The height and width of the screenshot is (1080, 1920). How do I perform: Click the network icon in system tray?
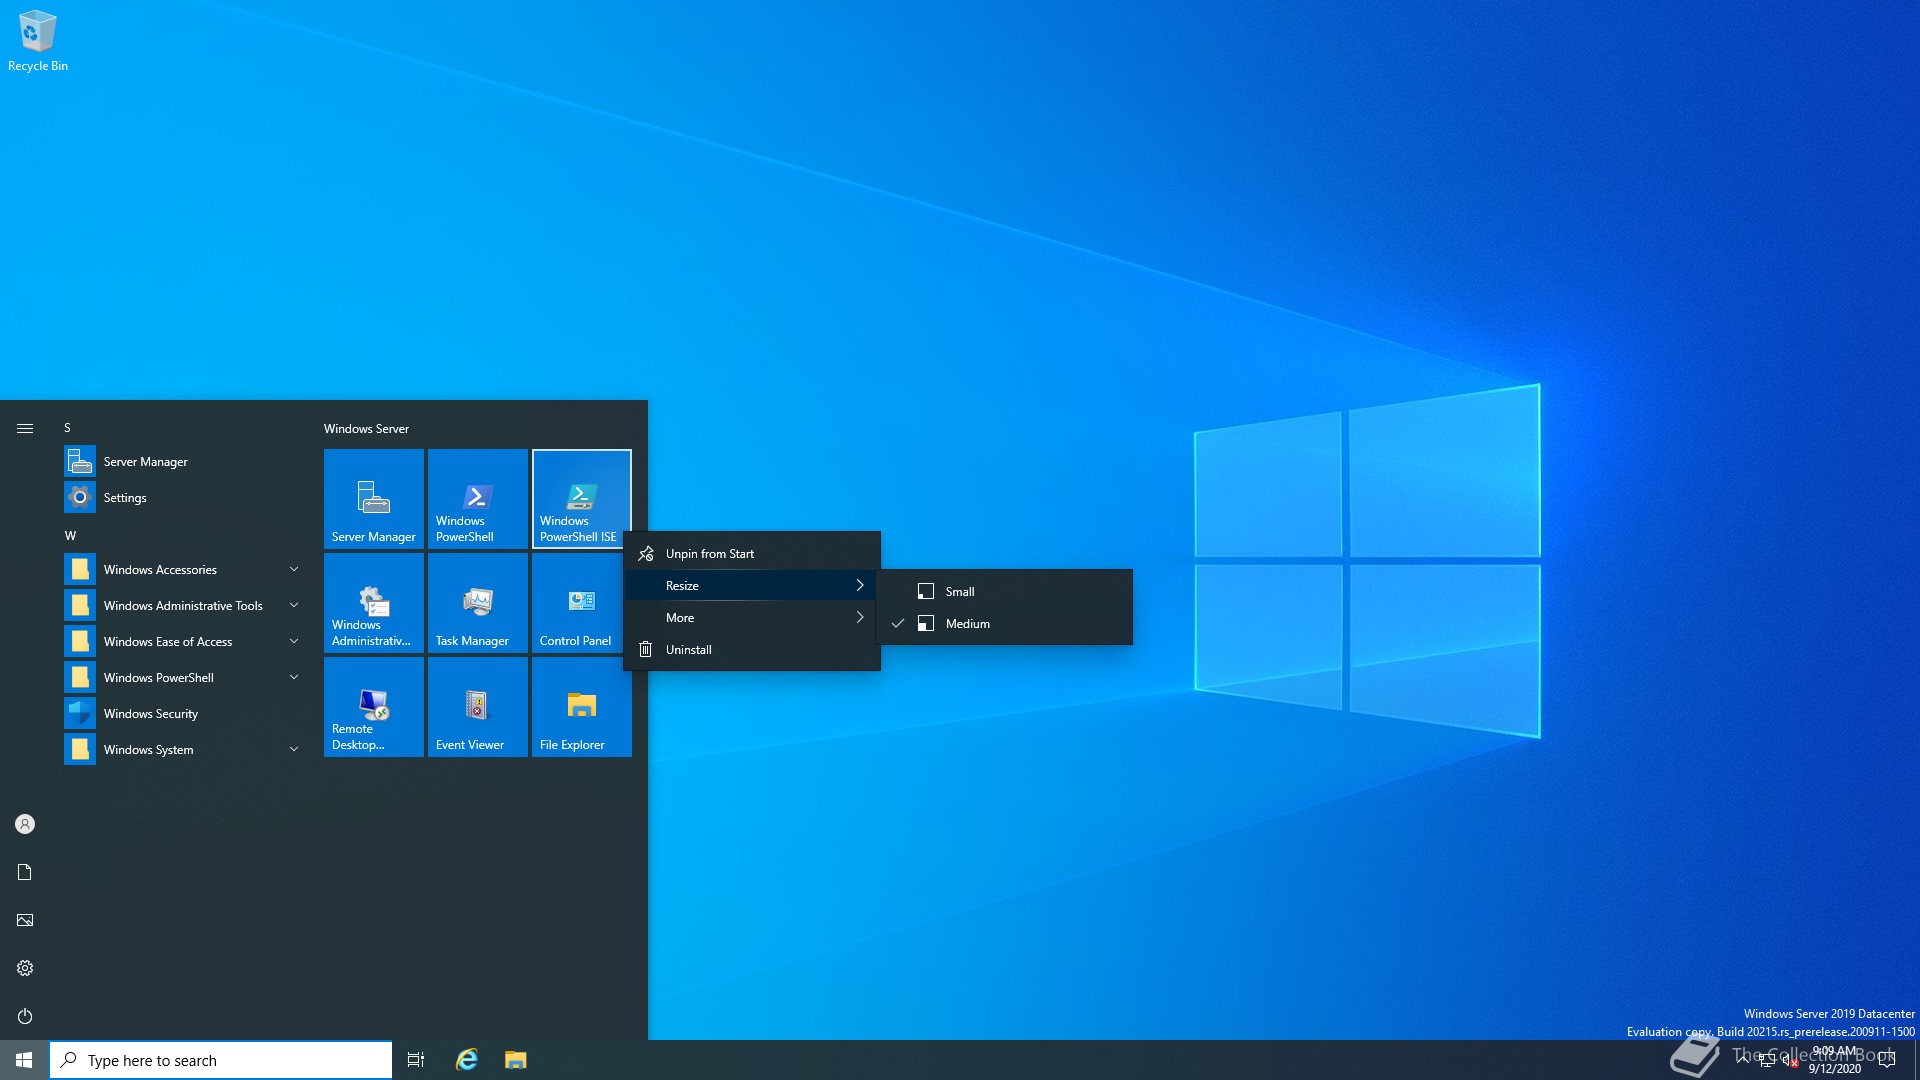pyautogui.click(x=1767, y=1061)
